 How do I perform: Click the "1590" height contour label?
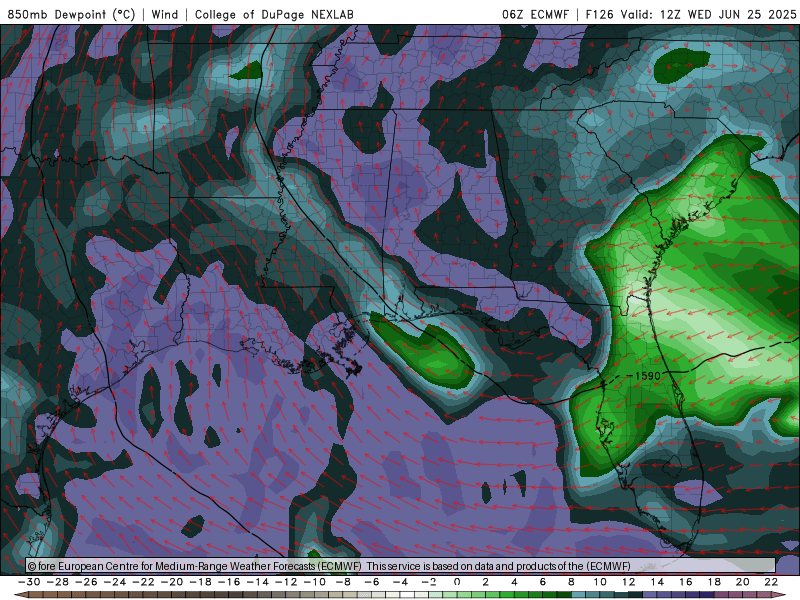(647, 376)
